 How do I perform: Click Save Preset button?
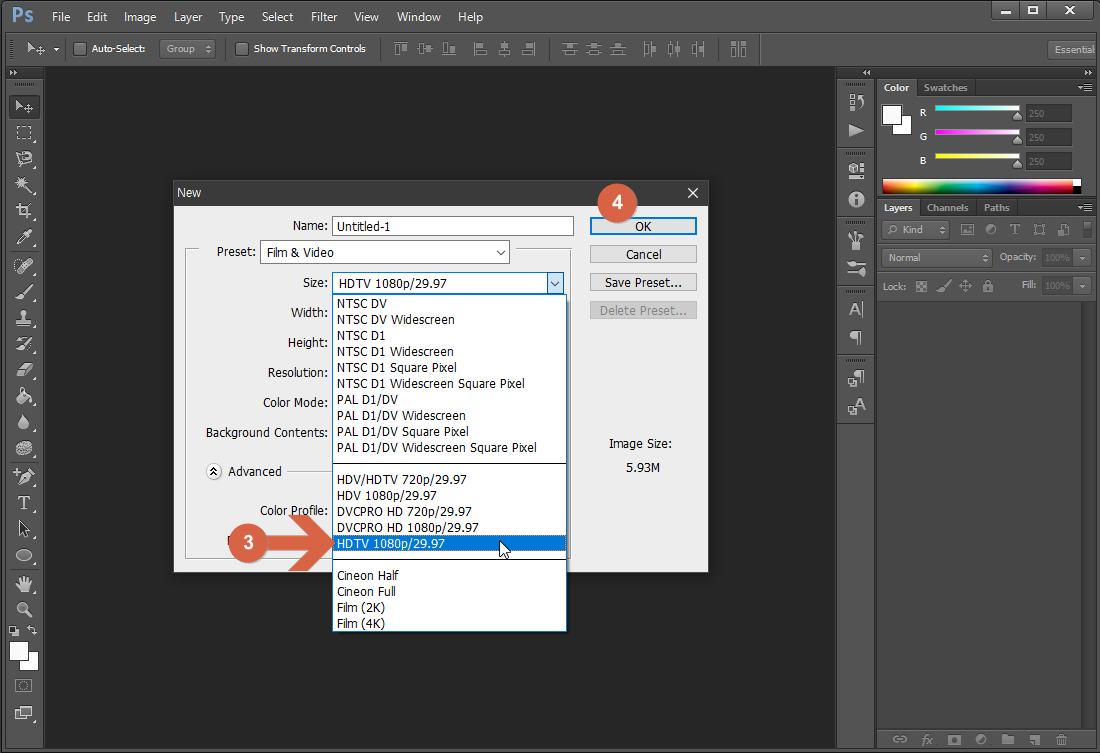coord(643,282)
